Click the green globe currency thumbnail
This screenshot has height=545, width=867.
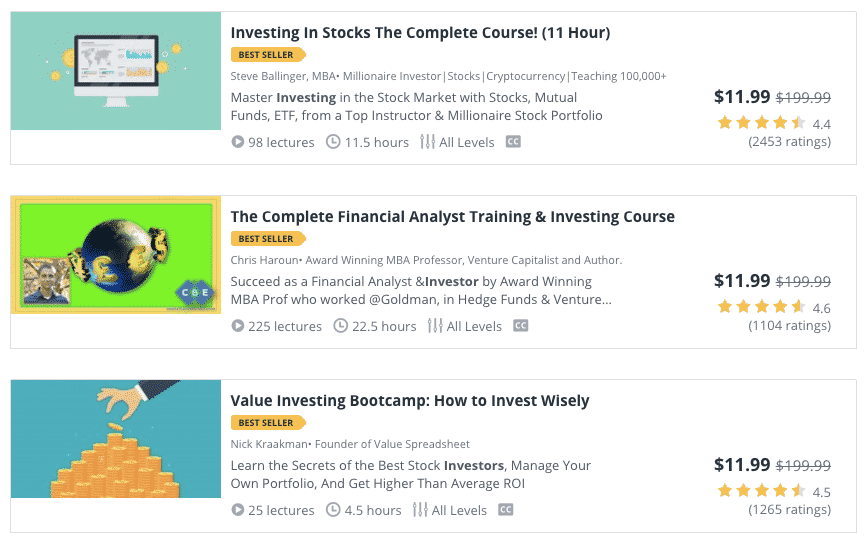116,255
